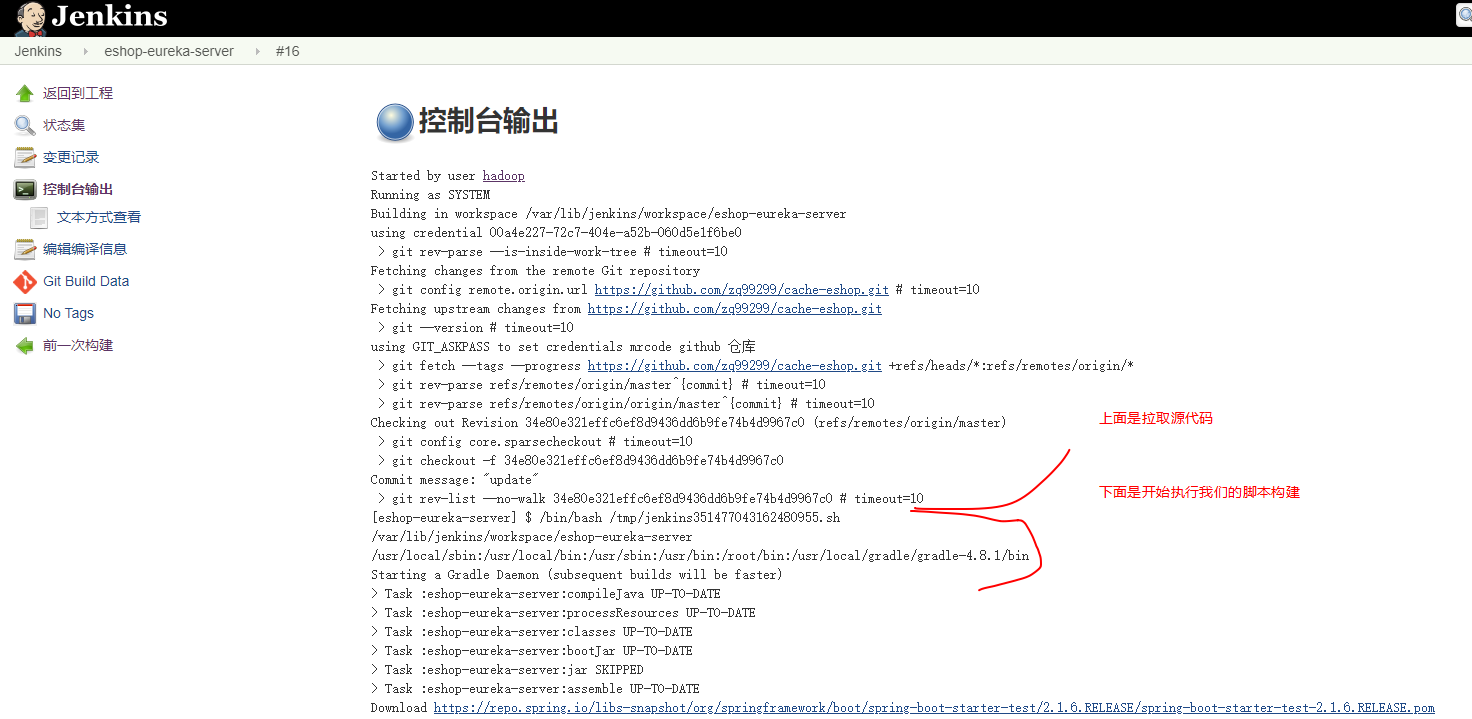1472x719 pixels.
Task: Click the Git Build Data icon
Action: (x=25, y=281)
